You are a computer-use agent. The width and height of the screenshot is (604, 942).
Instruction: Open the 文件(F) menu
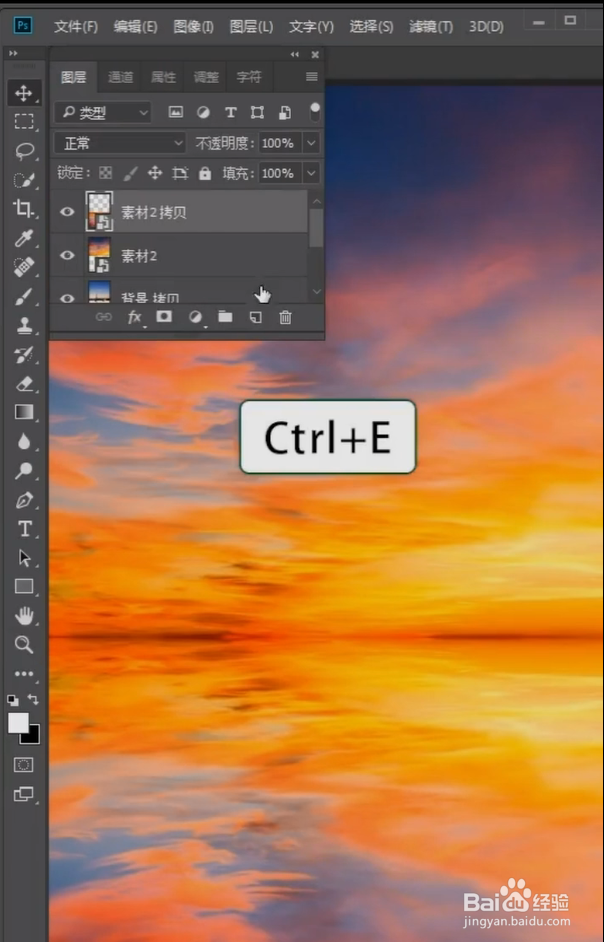coord(76,26)
